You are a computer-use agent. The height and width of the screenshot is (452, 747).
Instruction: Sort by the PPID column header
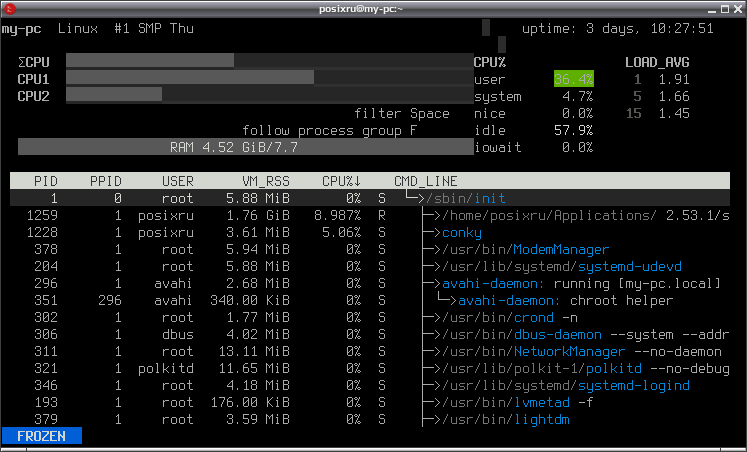[x=106, y=181]
